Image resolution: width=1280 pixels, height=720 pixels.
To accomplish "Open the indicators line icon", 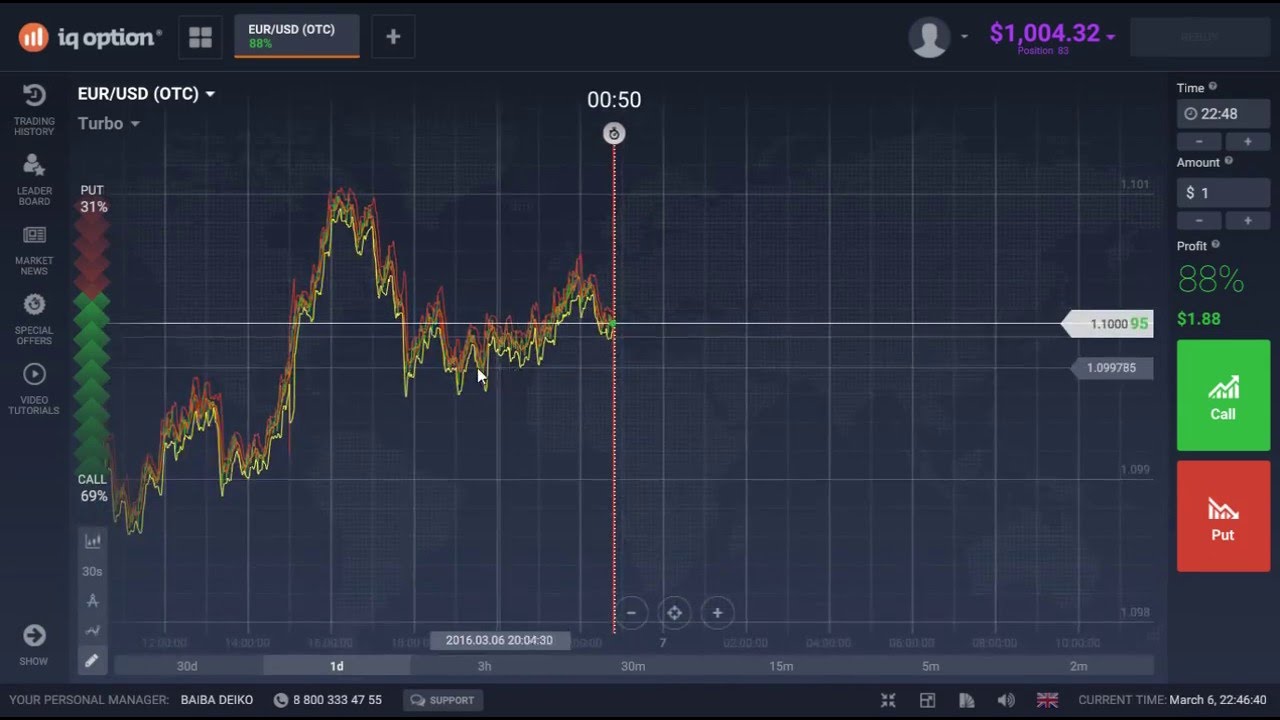I will tap(92, 630).
